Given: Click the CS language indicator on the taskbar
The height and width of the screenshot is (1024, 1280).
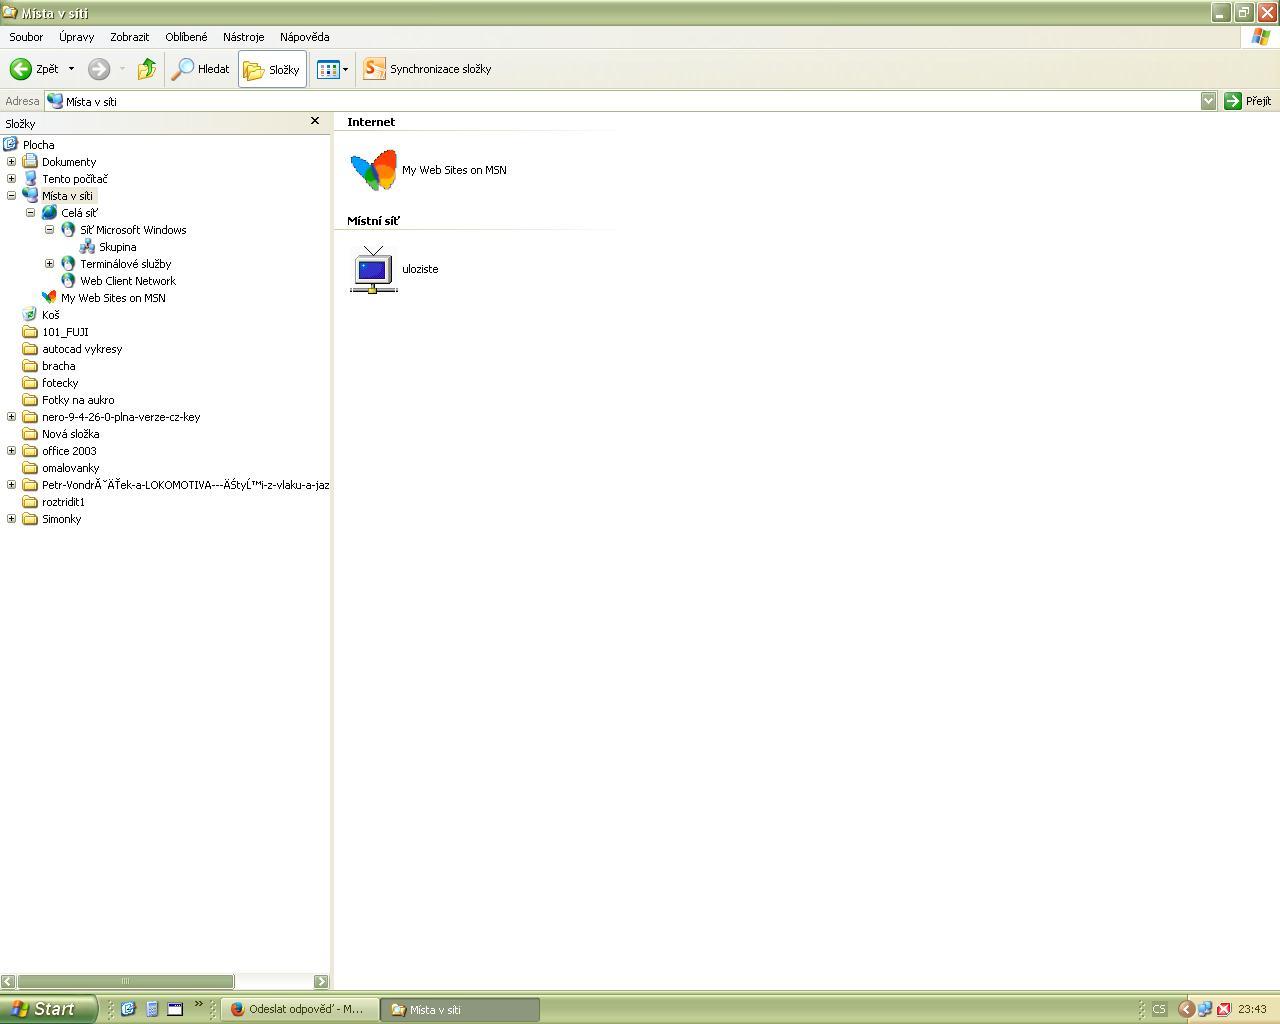Looking at the screenshot, I should [1159, 1009].
